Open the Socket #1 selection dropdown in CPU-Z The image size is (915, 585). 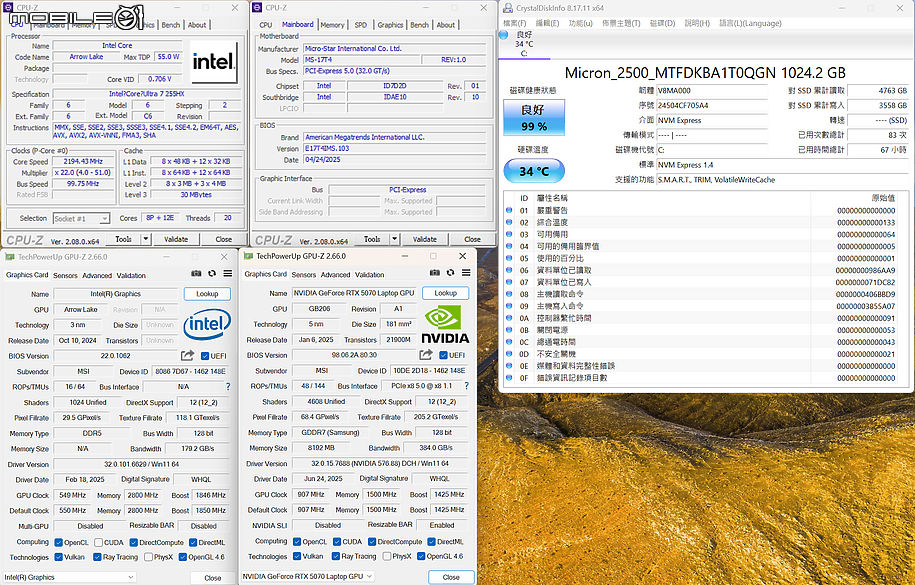pyautogui.click(x=81, y=219)
